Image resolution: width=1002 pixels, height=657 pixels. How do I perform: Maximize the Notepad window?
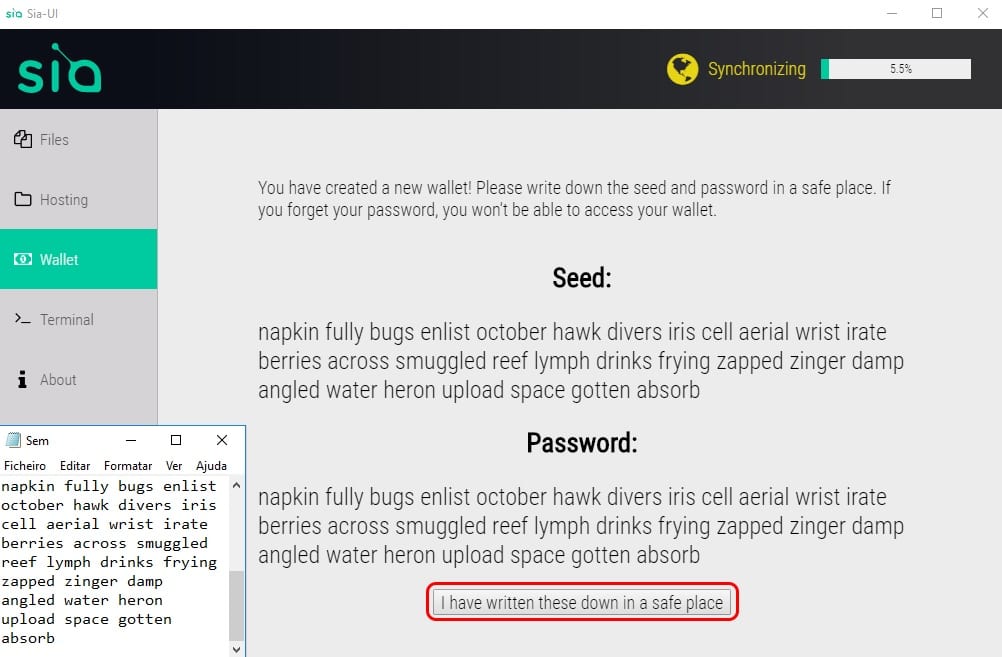[x=176, y=440]
